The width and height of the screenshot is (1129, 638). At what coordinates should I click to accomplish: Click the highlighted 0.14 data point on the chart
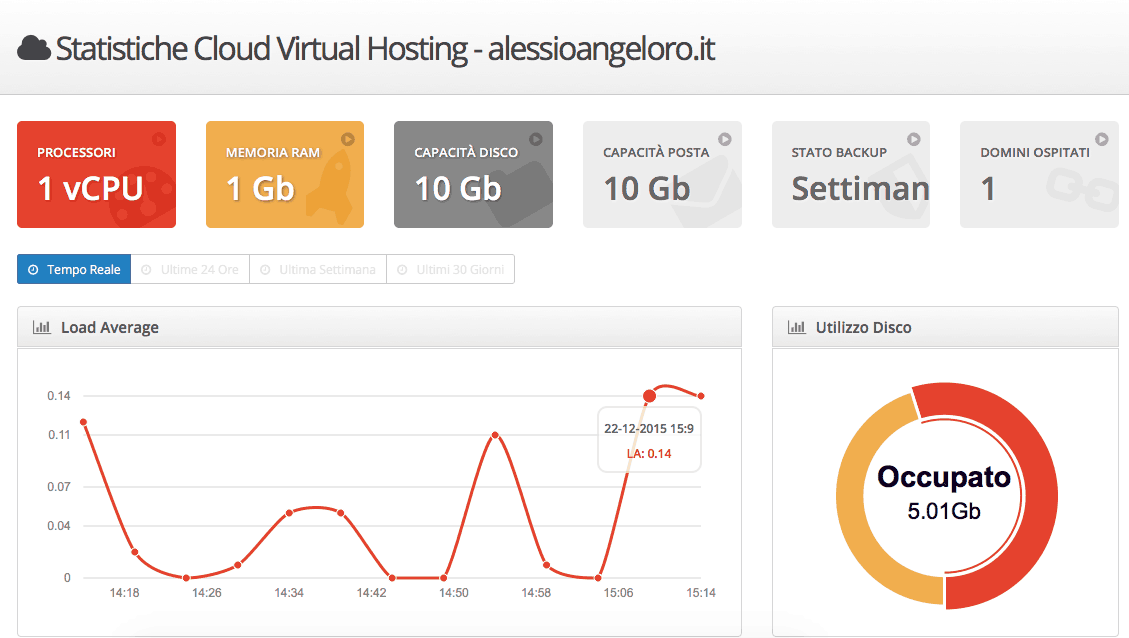click(x=649, y=396)
